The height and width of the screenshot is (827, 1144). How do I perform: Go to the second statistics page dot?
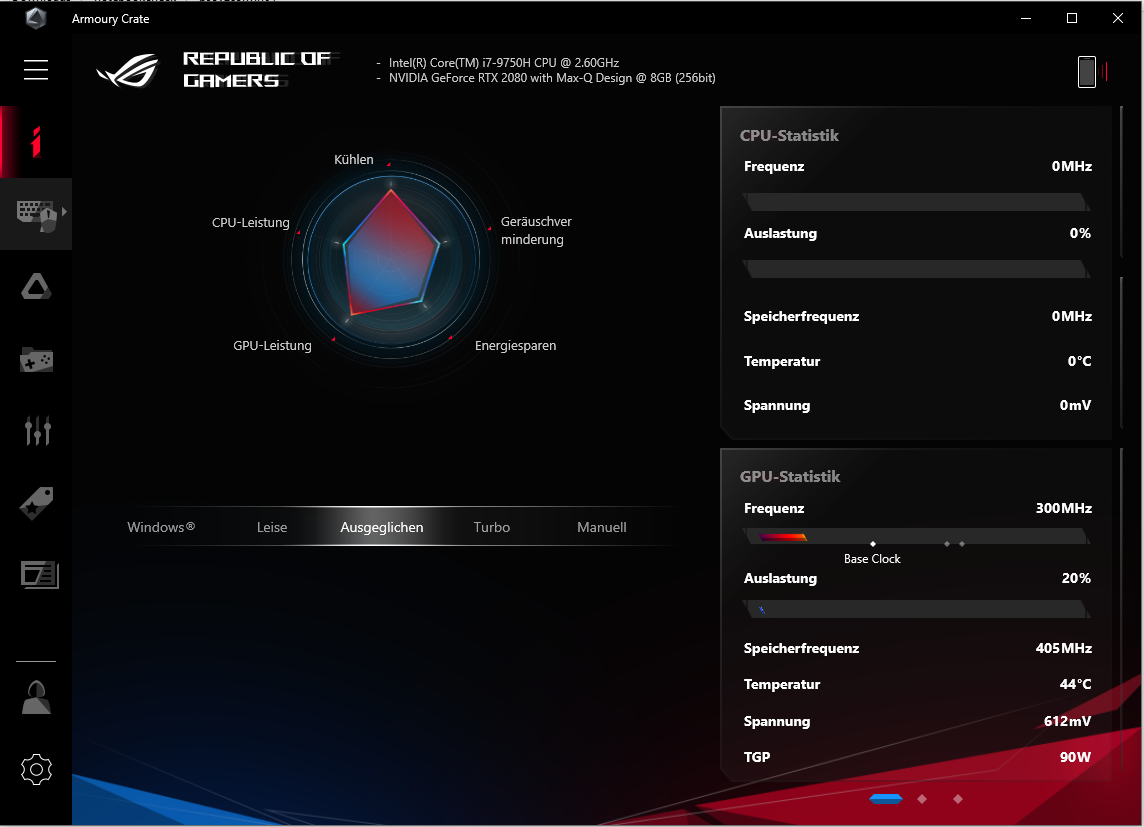[x=922, y=799]
